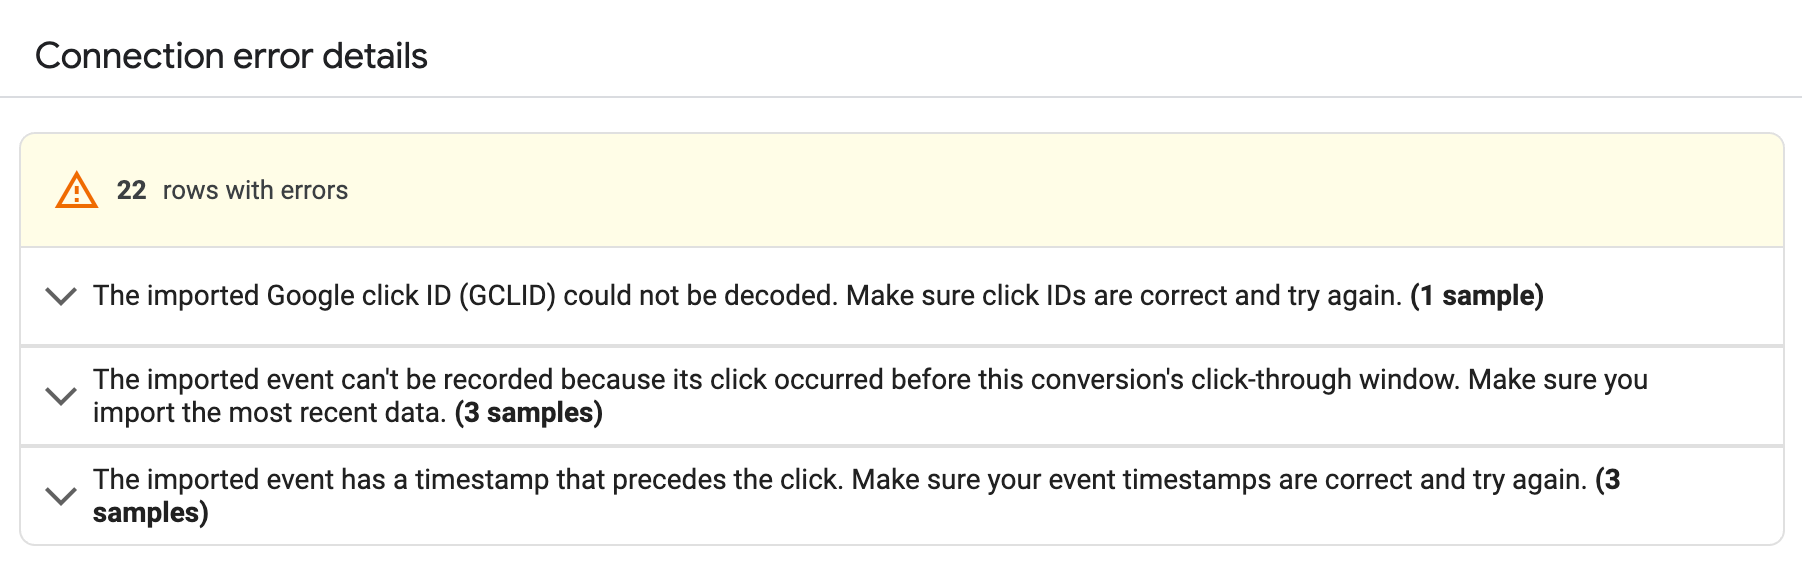Click the GCLID decoding error message text
1802x568 pixels.
[700, 296]
